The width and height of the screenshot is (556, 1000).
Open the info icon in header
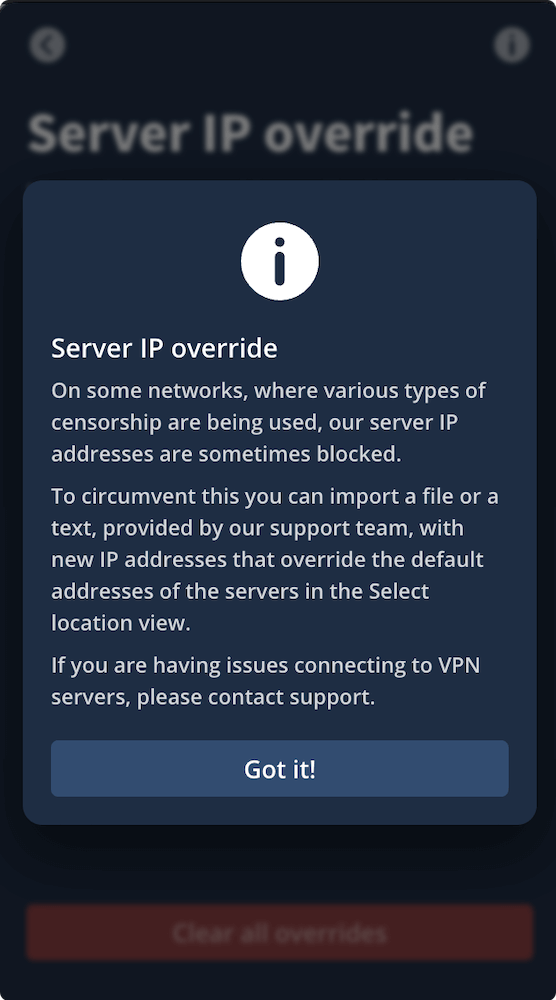point(511,45)
